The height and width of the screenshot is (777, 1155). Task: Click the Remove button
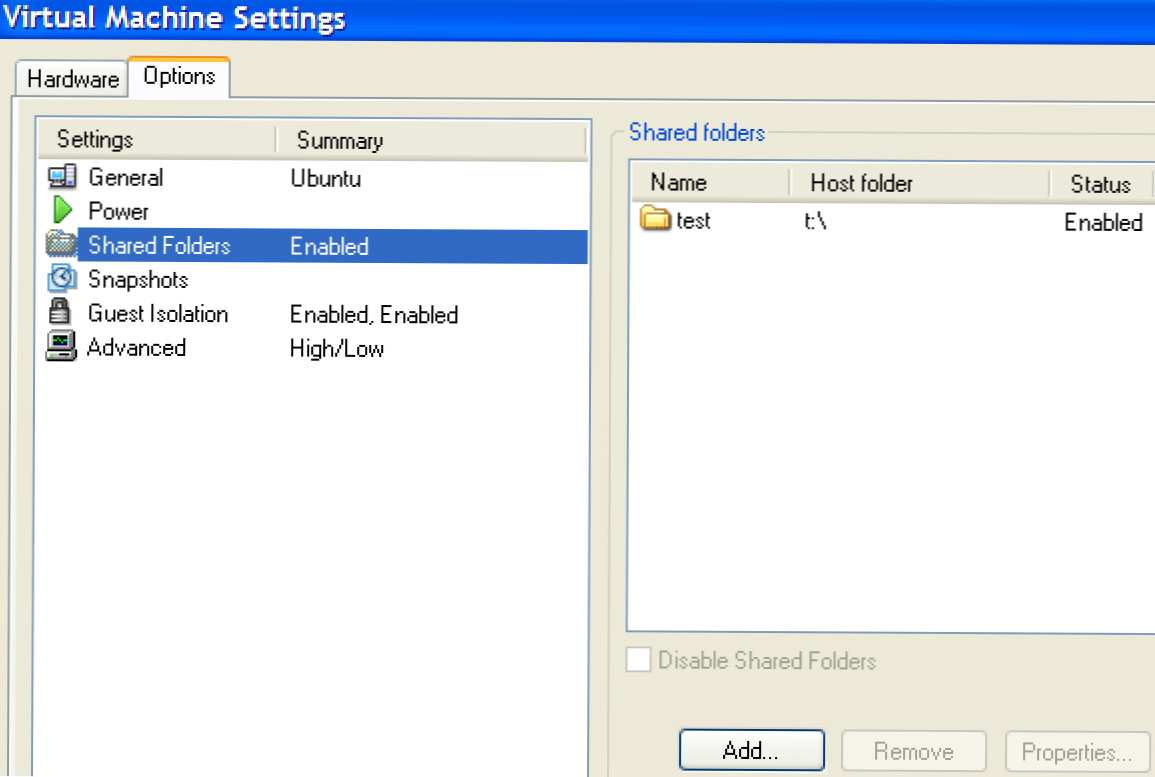coord(913,751)
